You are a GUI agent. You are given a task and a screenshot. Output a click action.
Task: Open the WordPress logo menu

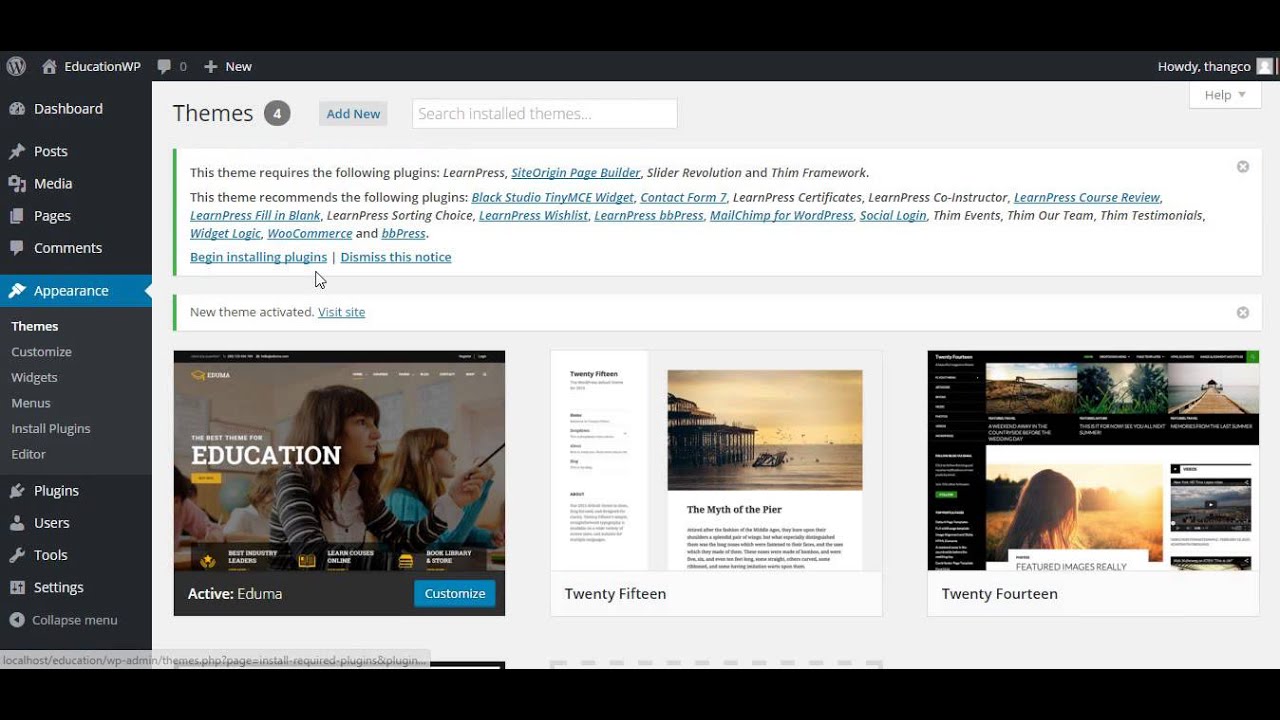(x=16, y=66)
